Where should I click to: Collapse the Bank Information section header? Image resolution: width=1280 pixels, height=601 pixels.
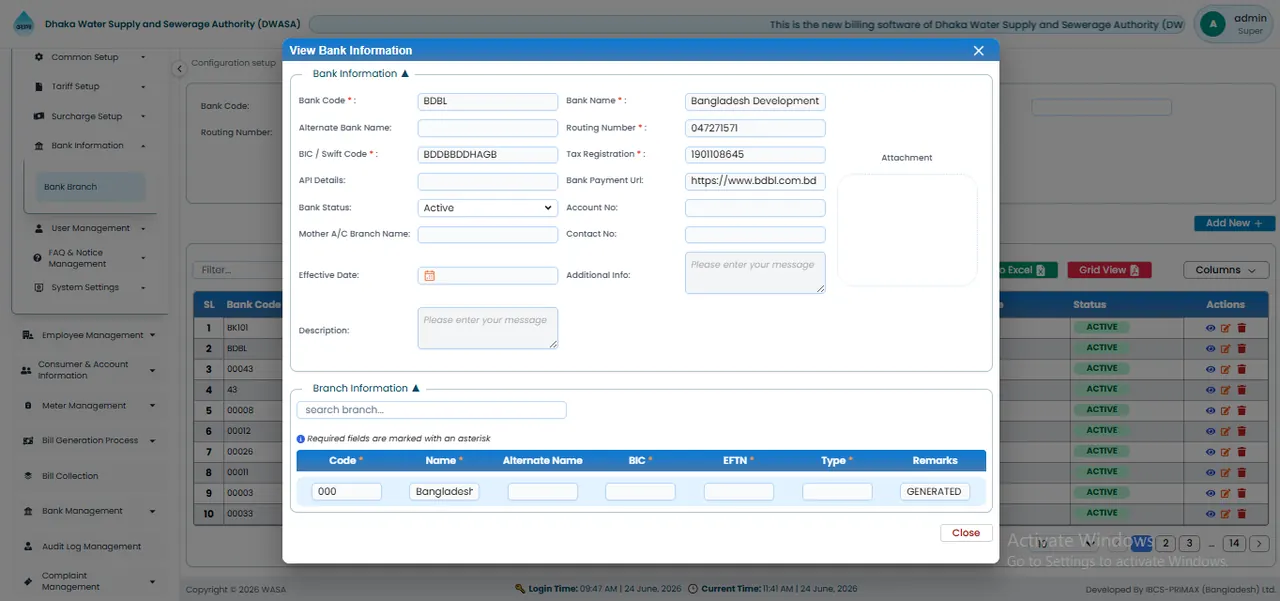[x=361, y=74]
